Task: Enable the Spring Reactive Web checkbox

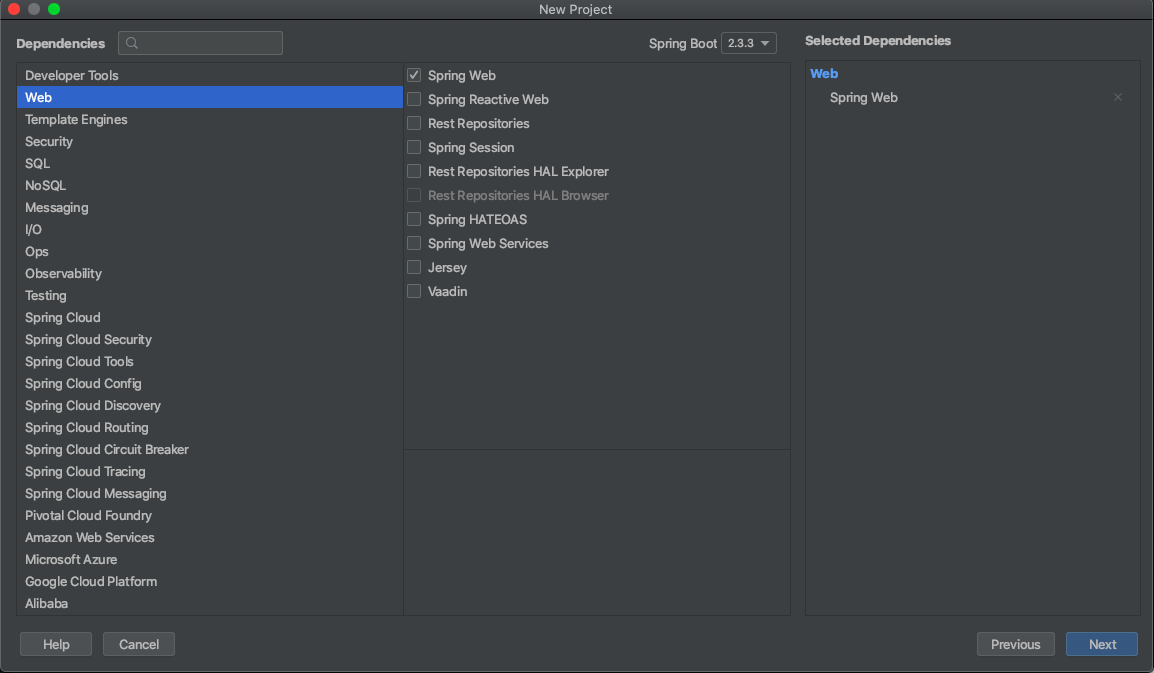Action: click(x=414, y=99)
